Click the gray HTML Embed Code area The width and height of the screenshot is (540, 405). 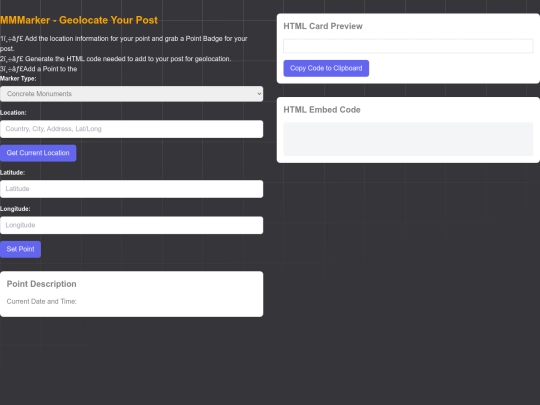(408, 139)
